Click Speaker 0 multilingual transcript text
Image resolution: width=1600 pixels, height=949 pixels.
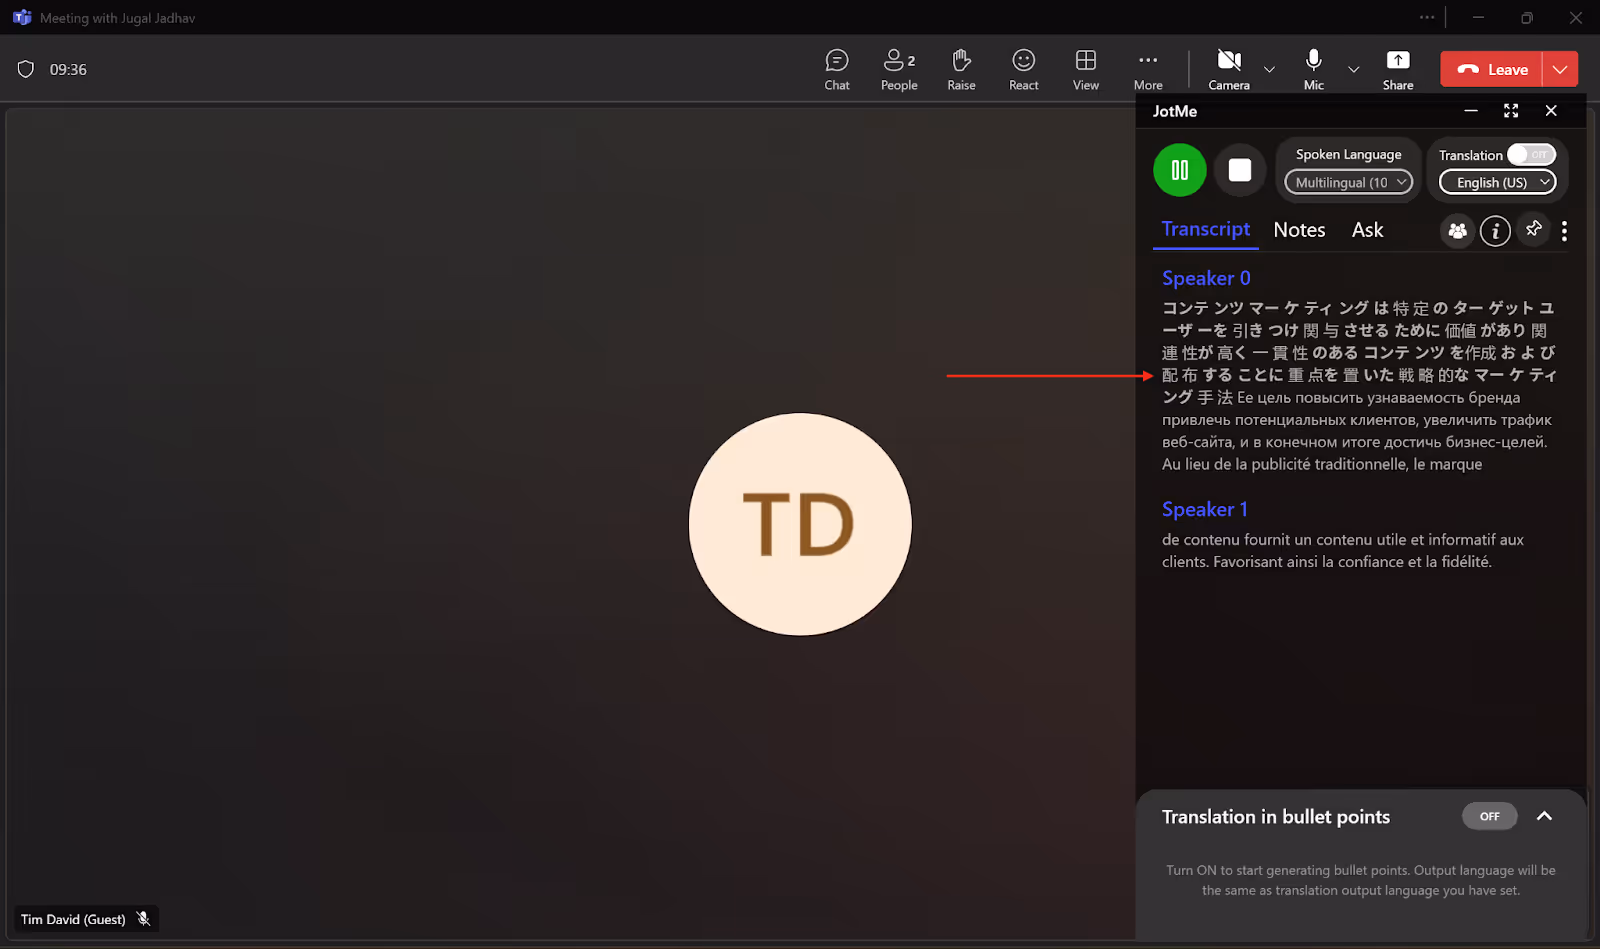[1358, 386]
